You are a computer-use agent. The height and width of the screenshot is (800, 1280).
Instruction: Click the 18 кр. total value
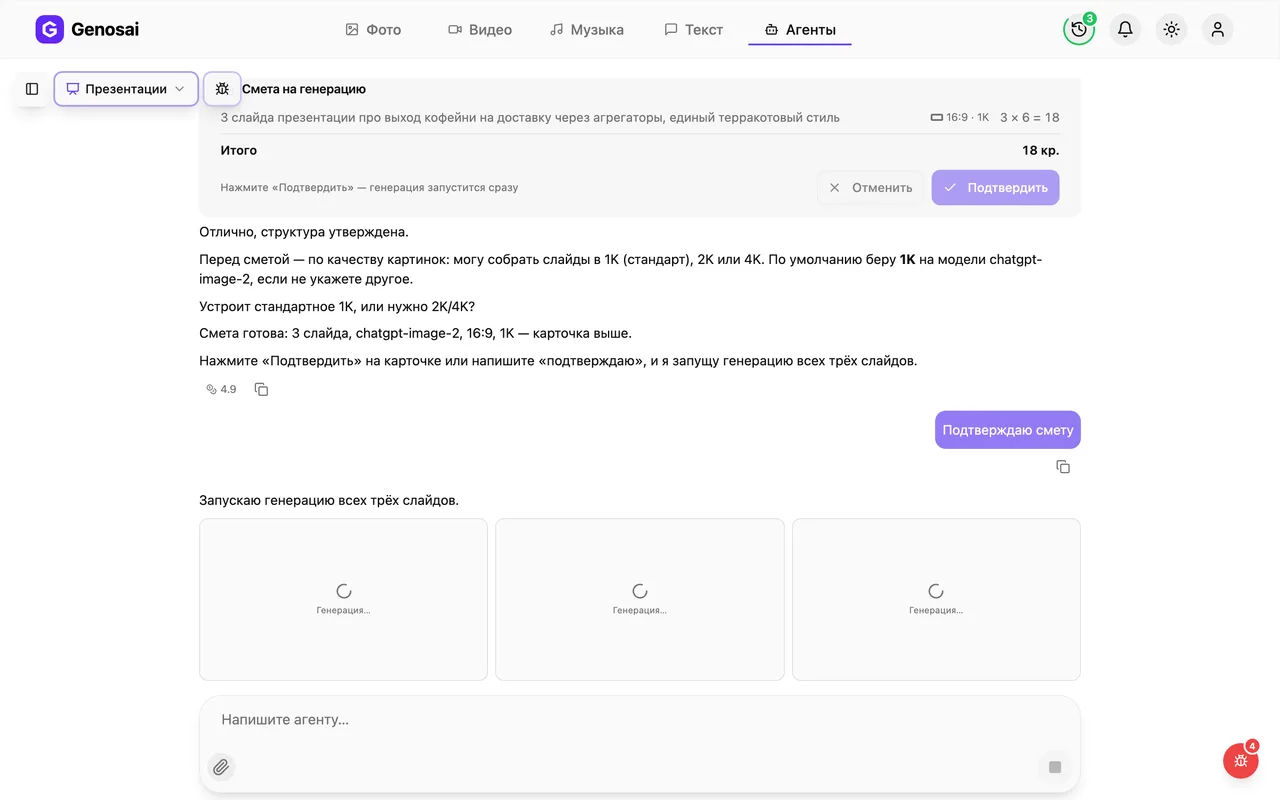tap(1040, 151)
